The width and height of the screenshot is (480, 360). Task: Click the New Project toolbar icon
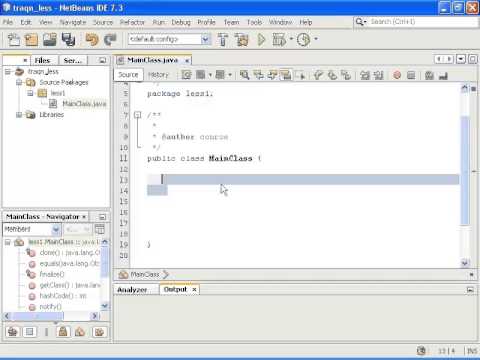[x=31, y=40]
